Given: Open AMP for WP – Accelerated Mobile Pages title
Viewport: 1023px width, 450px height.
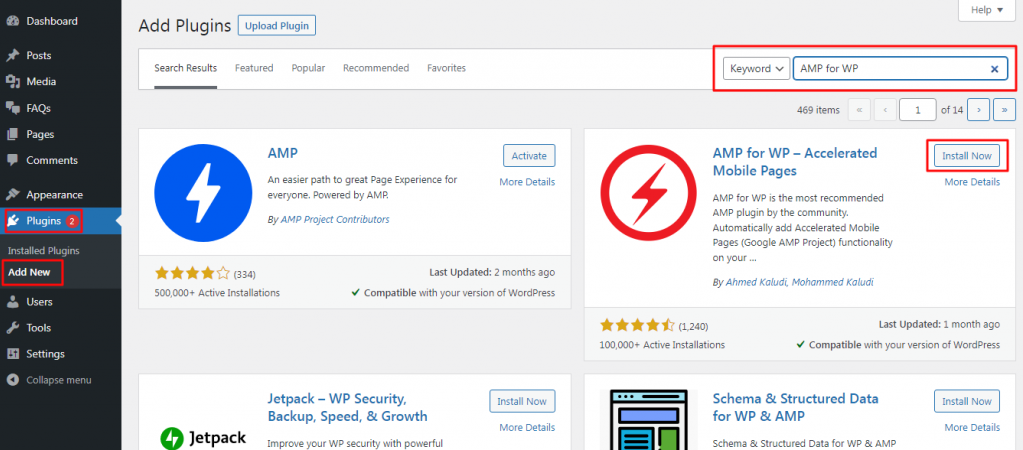Looking at the screenshot, I should tap(795, 162).
